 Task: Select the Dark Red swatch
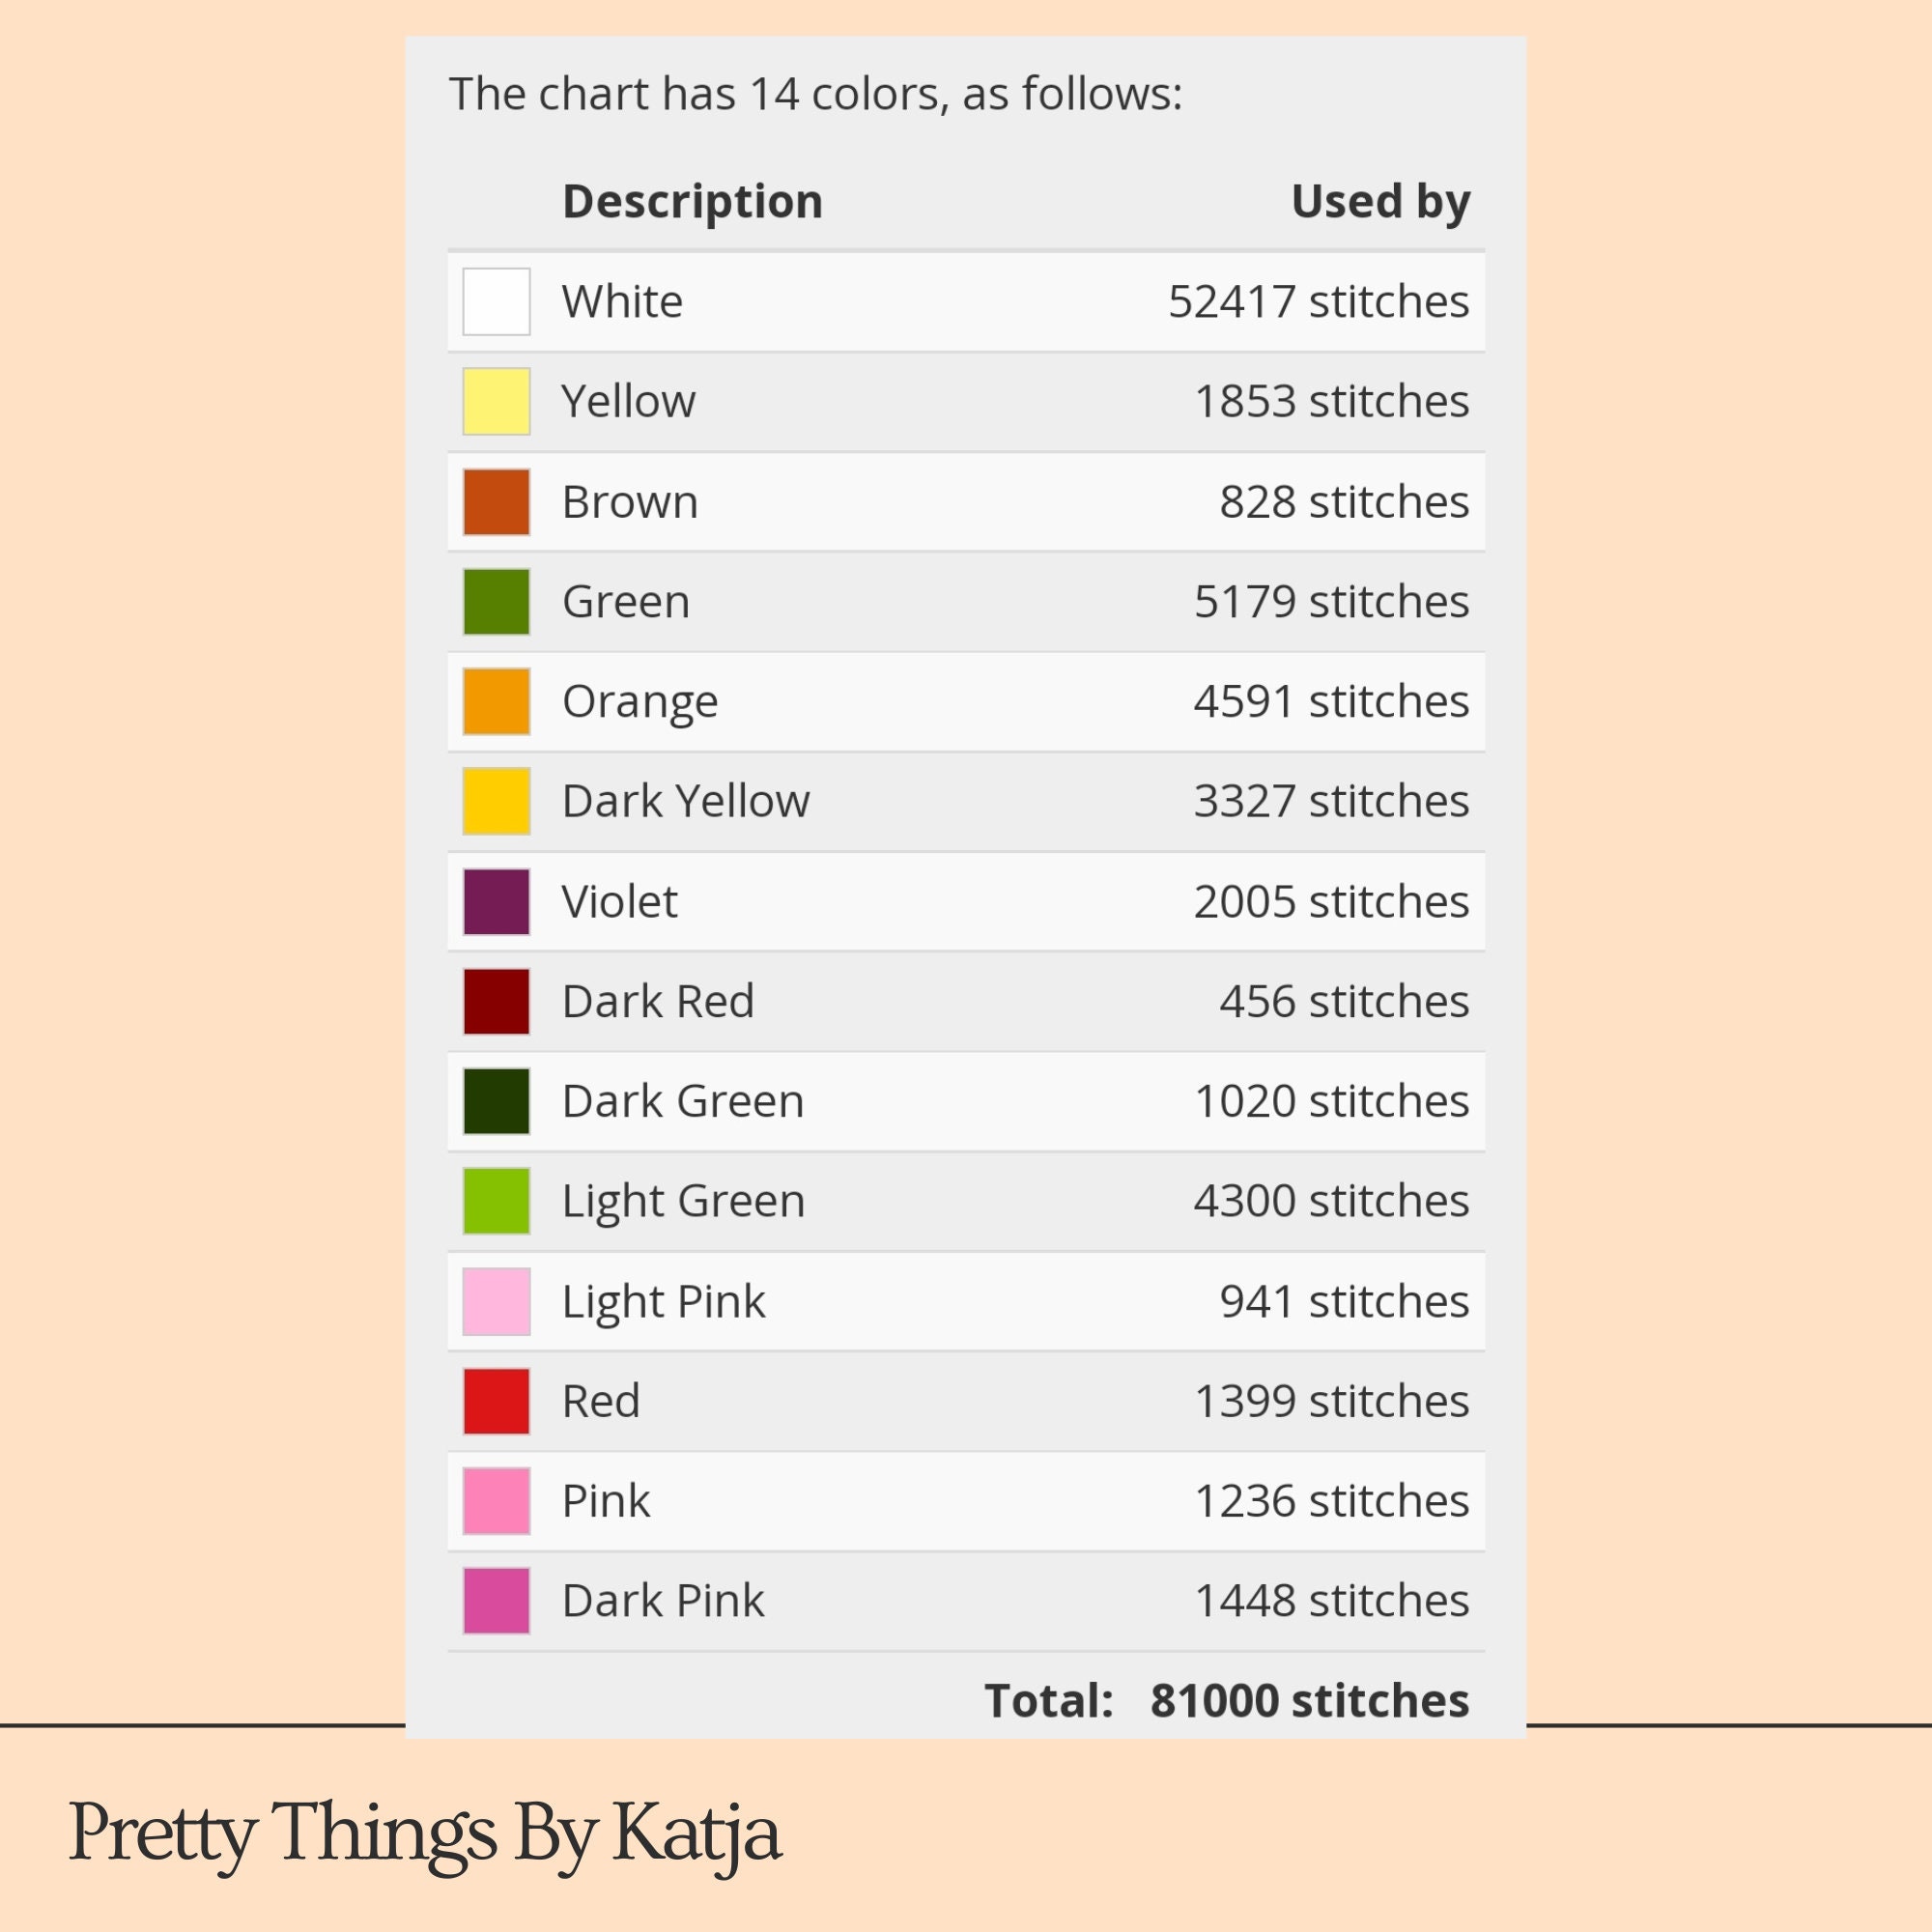tap(496, 1001)
